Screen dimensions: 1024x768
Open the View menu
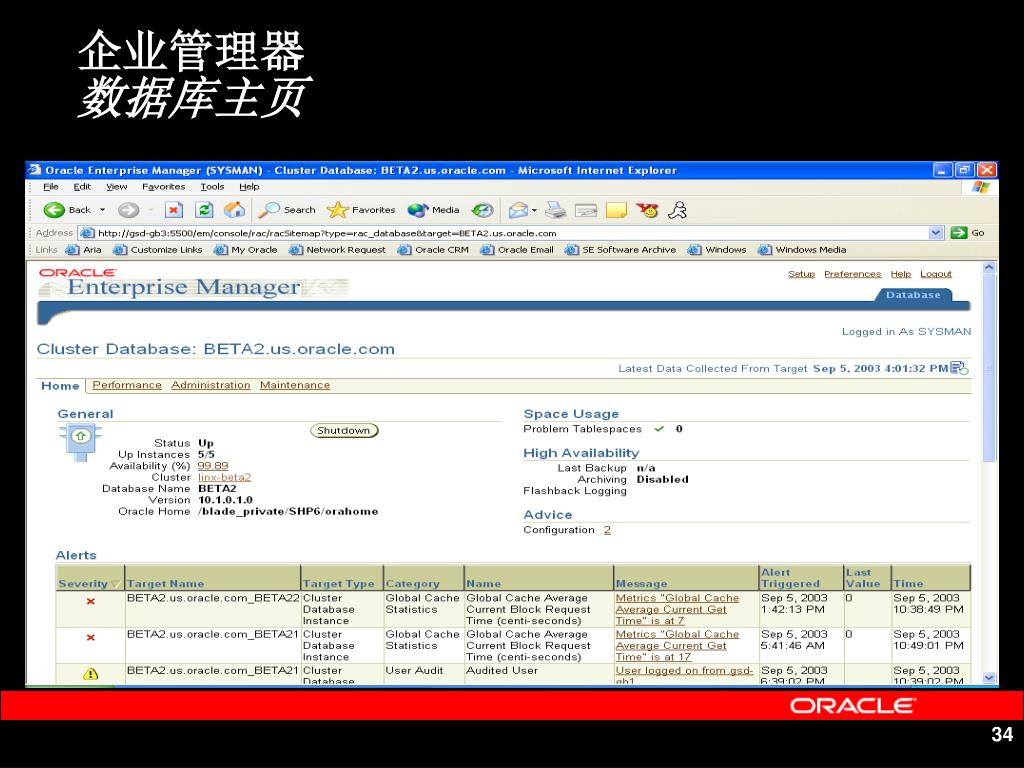(116, 186)
